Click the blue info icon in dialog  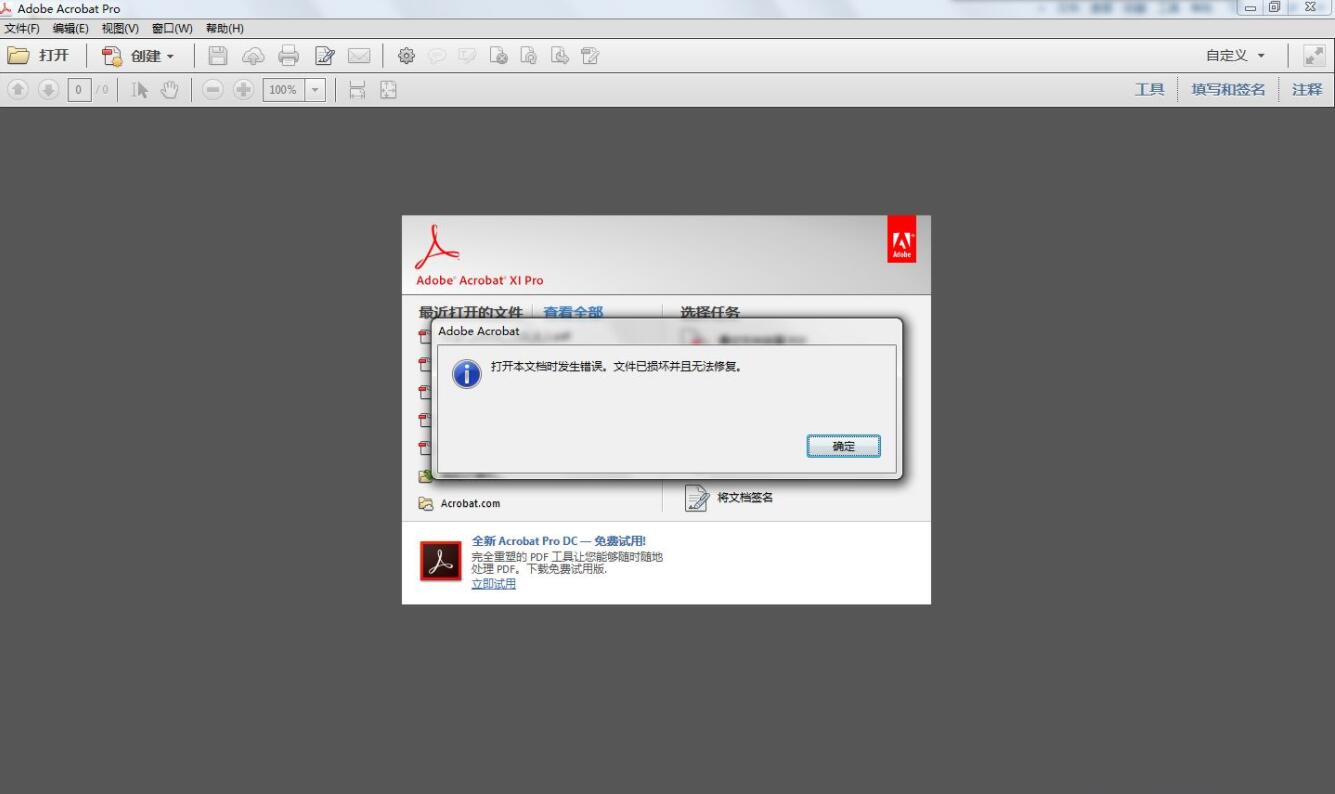pyautogui.click(x=467, y=374)
